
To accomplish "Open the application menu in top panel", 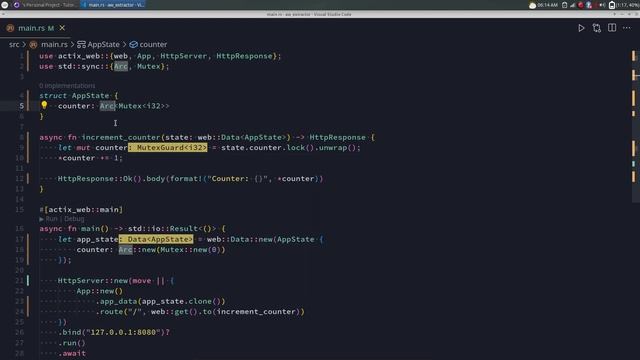I will 5,5.
